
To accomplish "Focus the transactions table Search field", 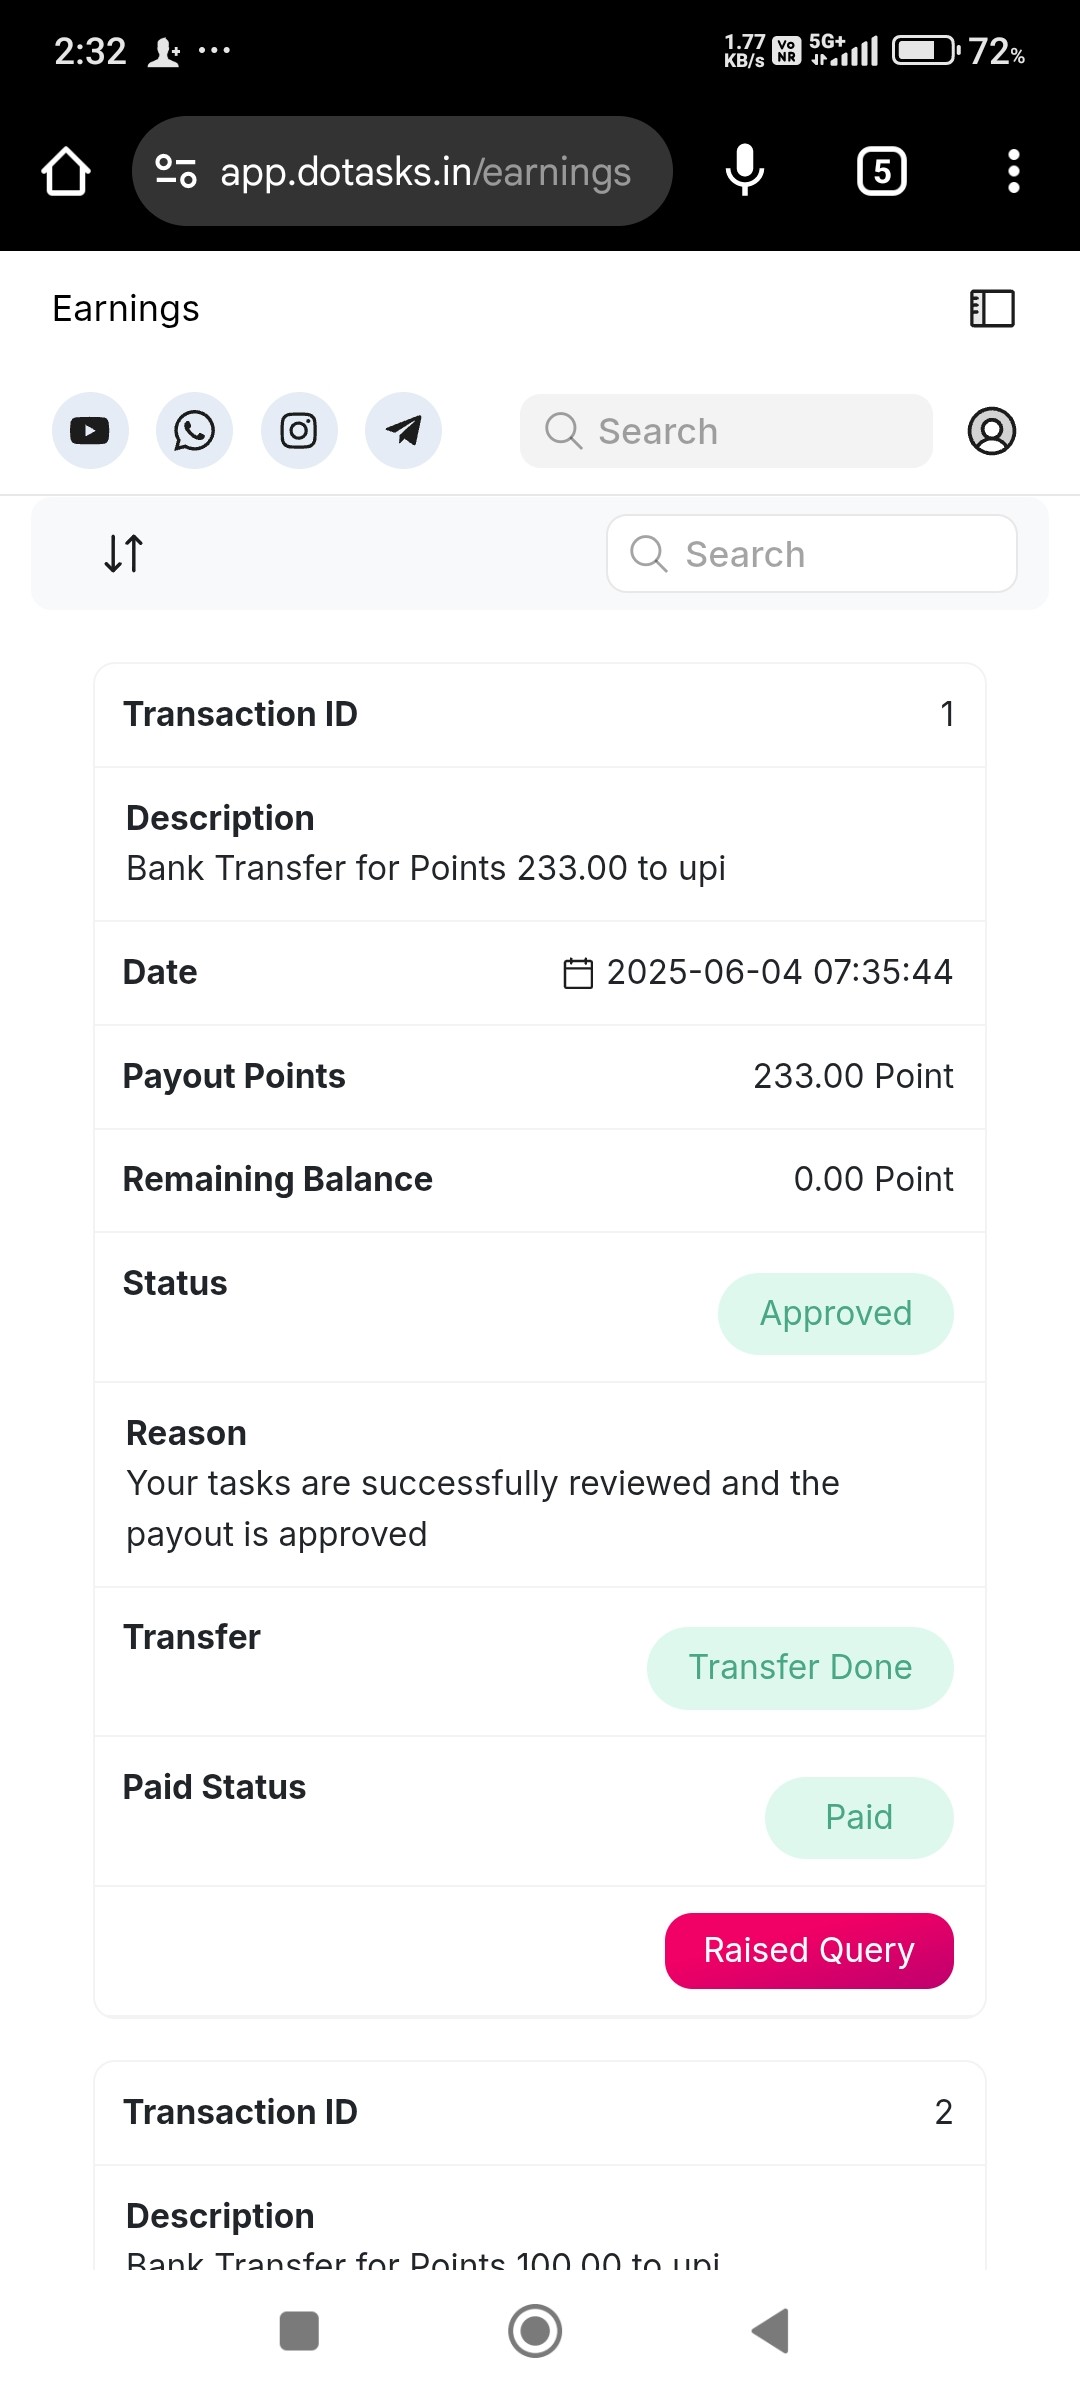I will click(812, 554).
